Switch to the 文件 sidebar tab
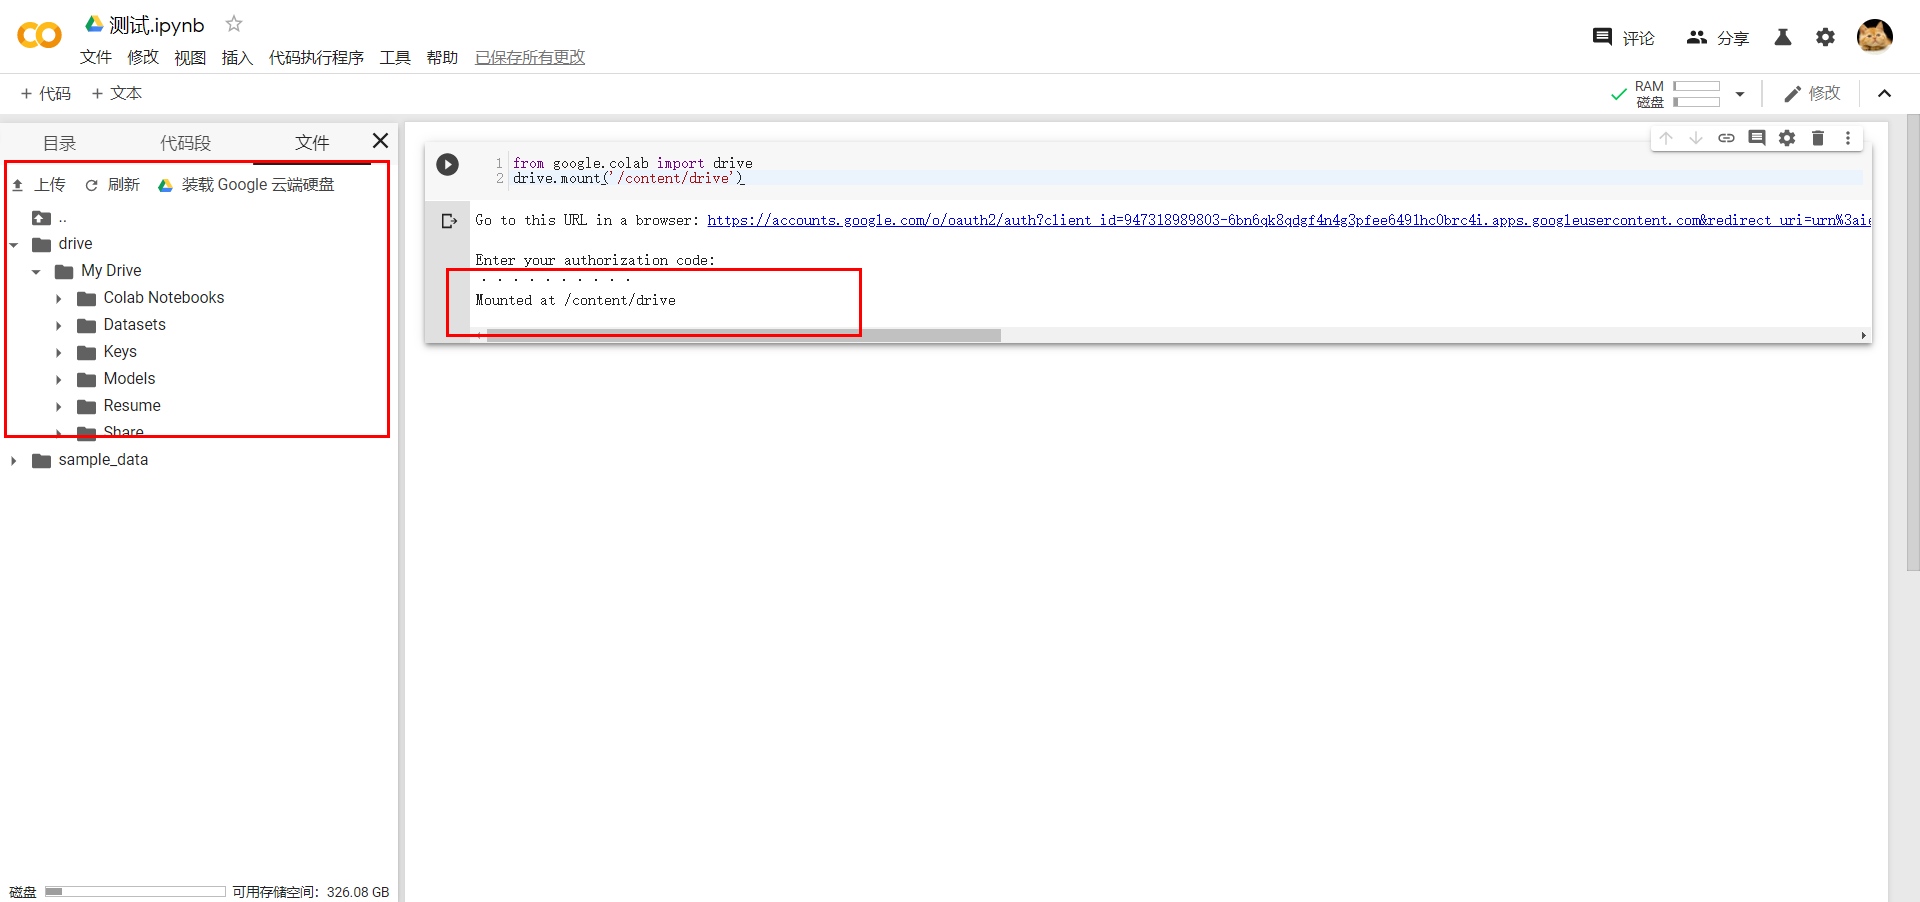The image size is (1920, 902). 312,143
